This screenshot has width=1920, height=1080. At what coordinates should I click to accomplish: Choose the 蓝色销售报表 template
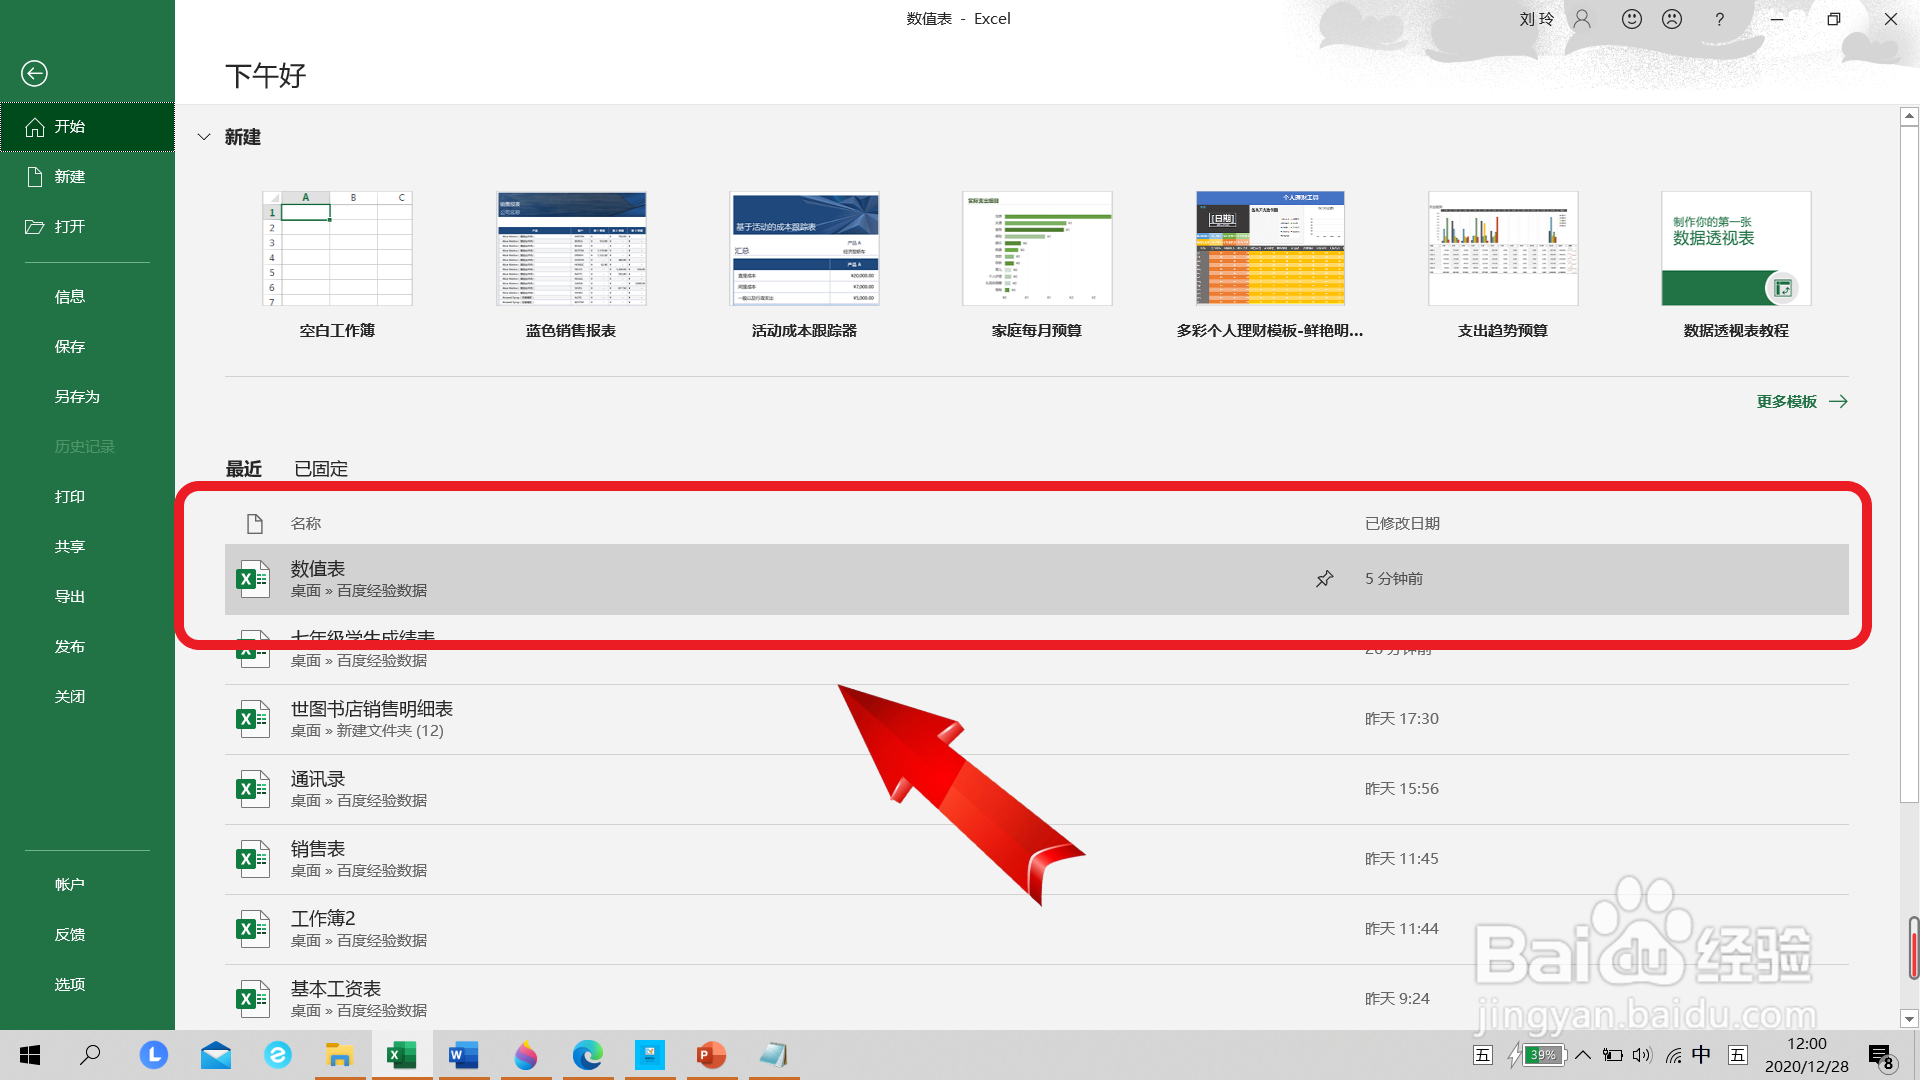[x=571, y=248]
